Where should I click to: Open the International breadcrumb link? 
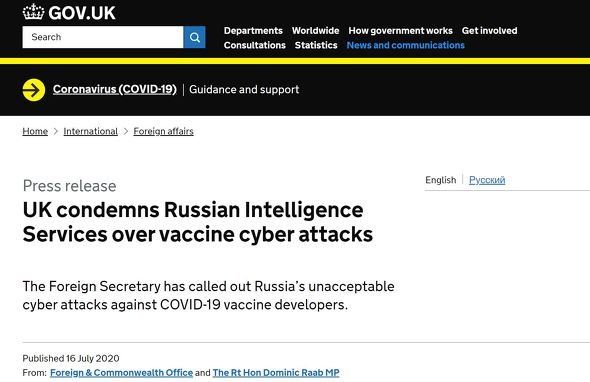click(90, 131)
